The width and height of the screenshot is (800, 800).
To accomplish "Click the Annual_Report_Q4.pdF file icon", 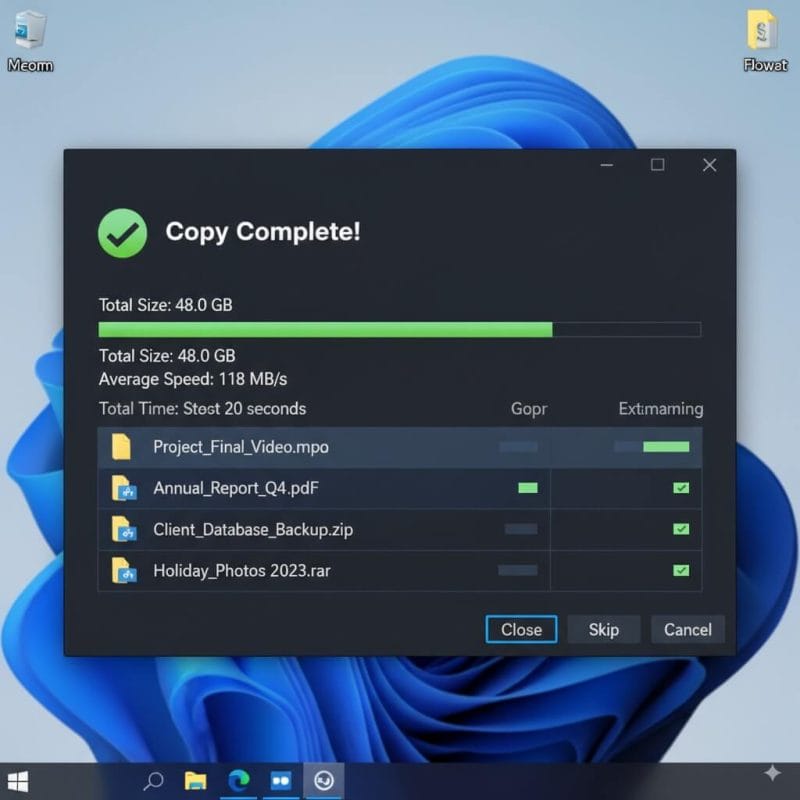I will (123, 489).
